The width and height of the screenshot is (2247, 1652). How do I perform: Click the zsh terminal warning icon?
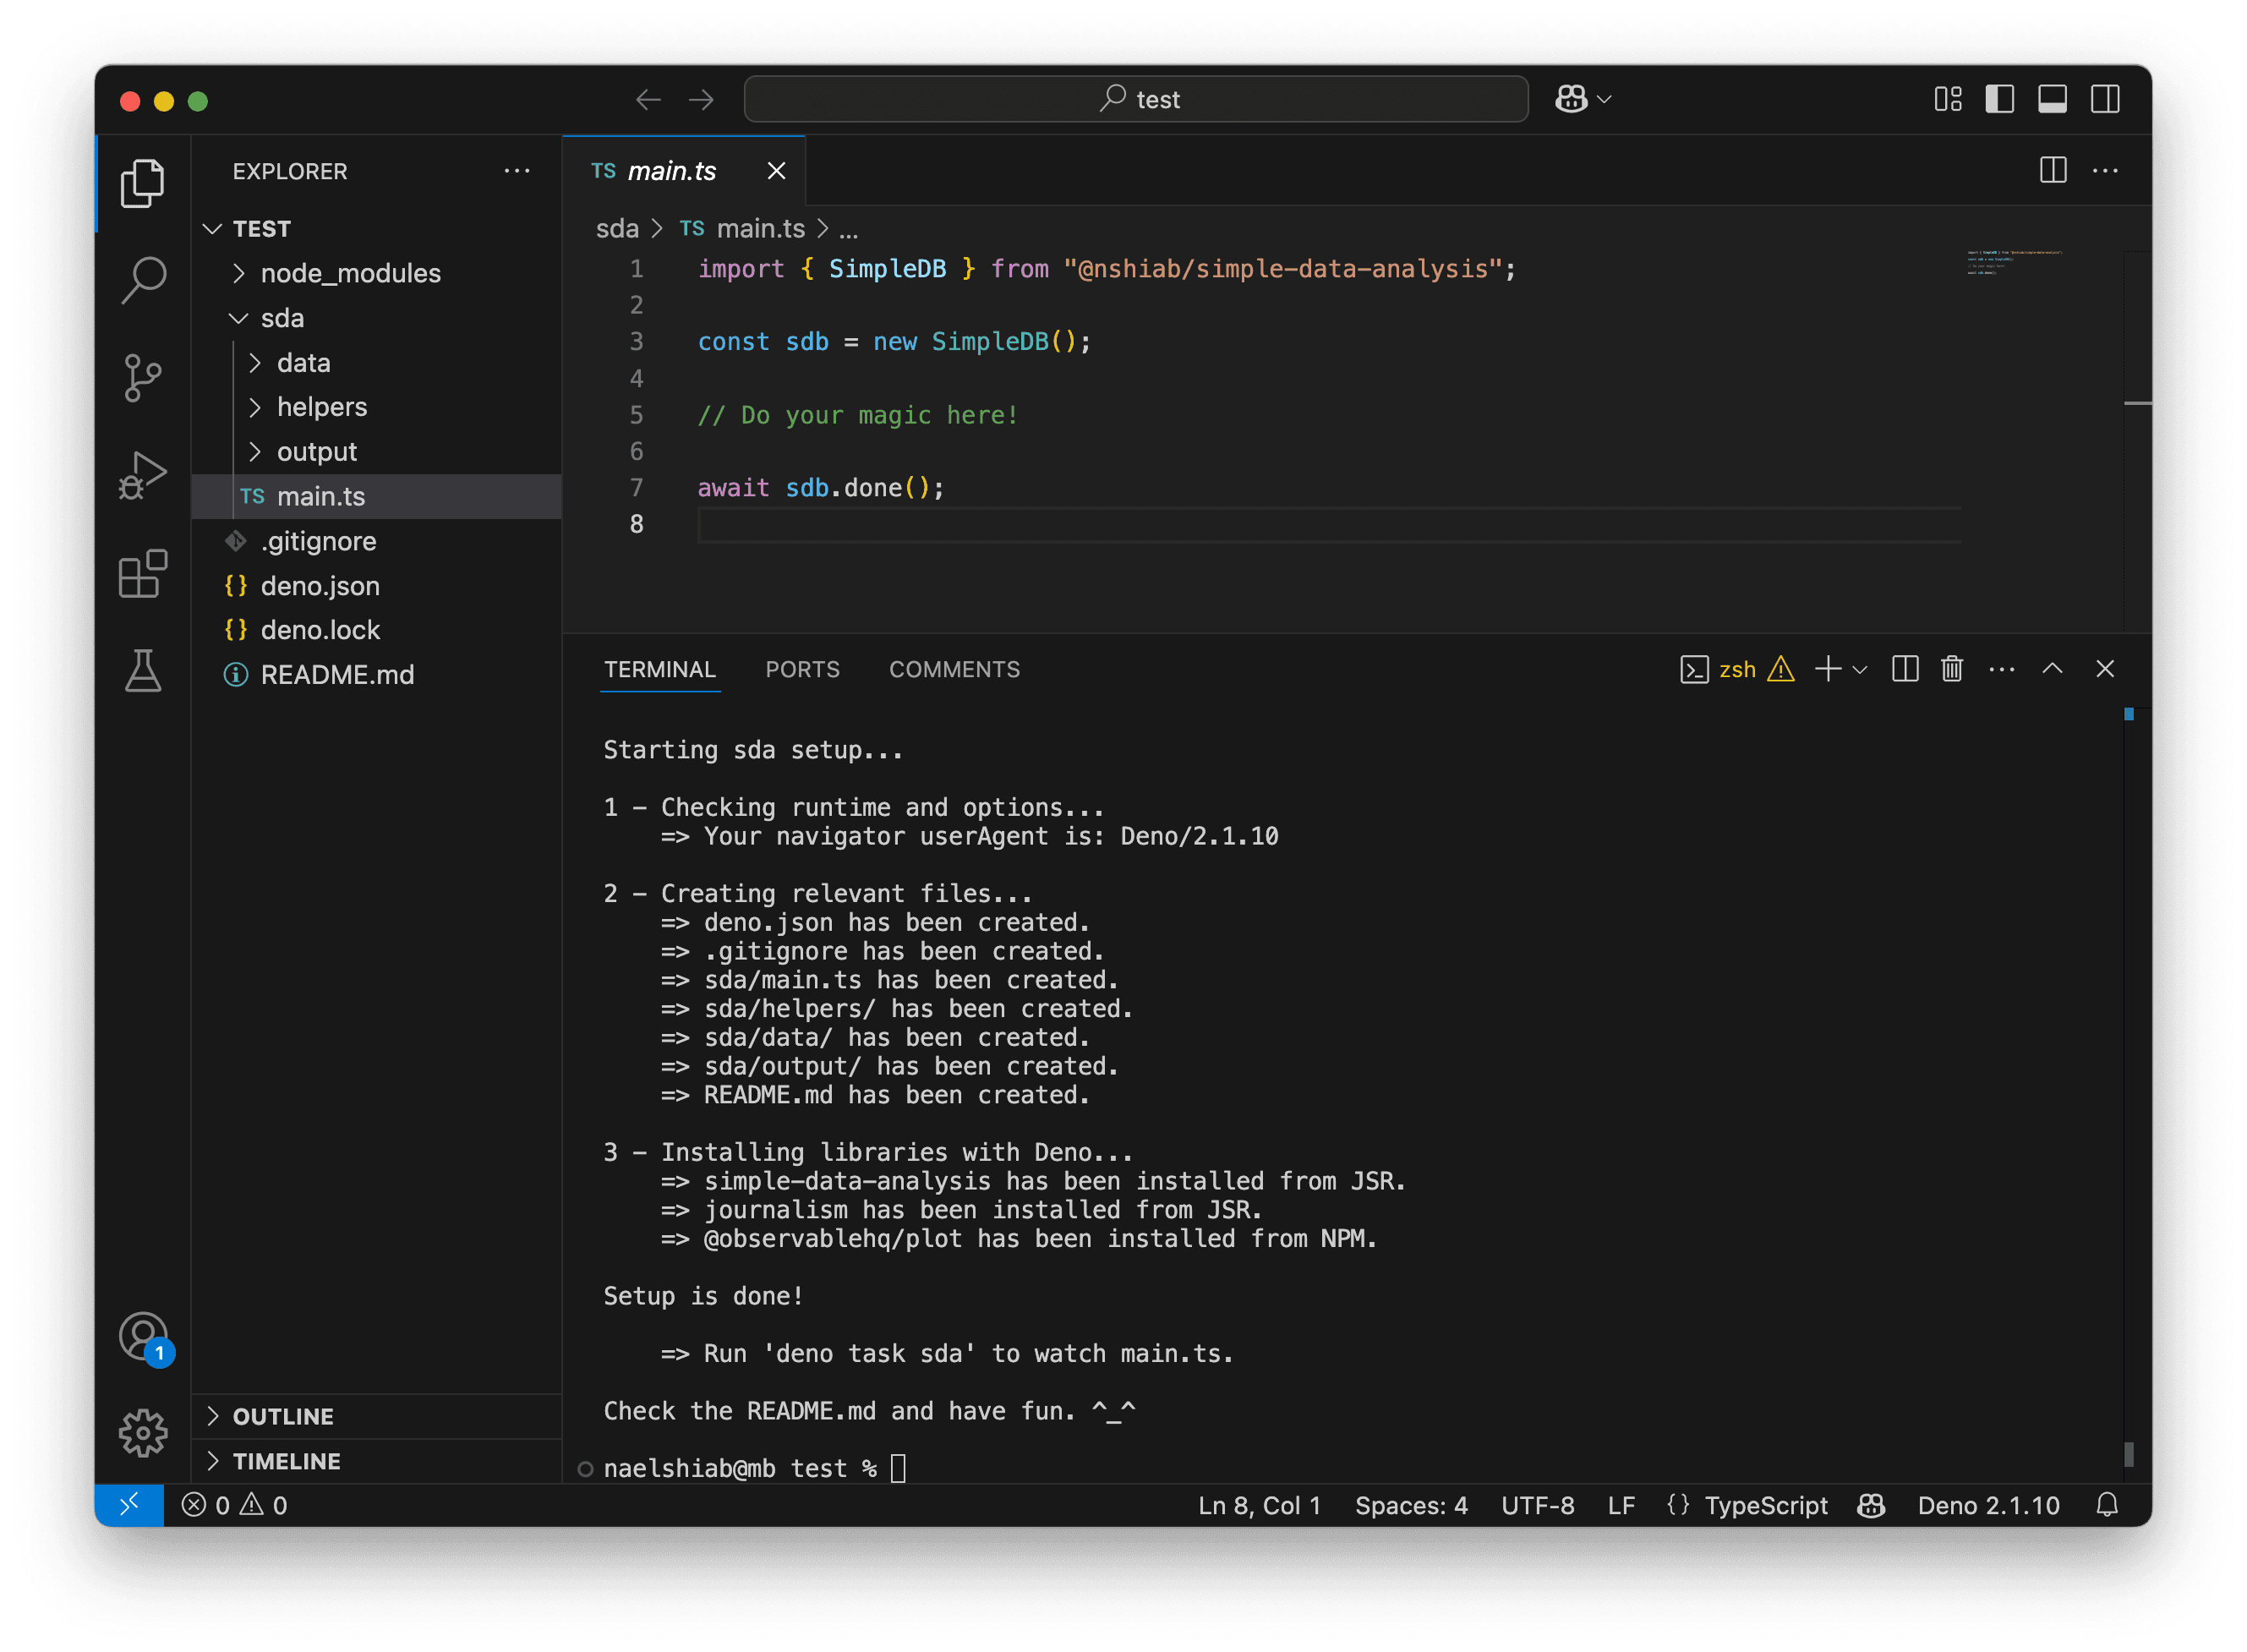click(1781, 669)
